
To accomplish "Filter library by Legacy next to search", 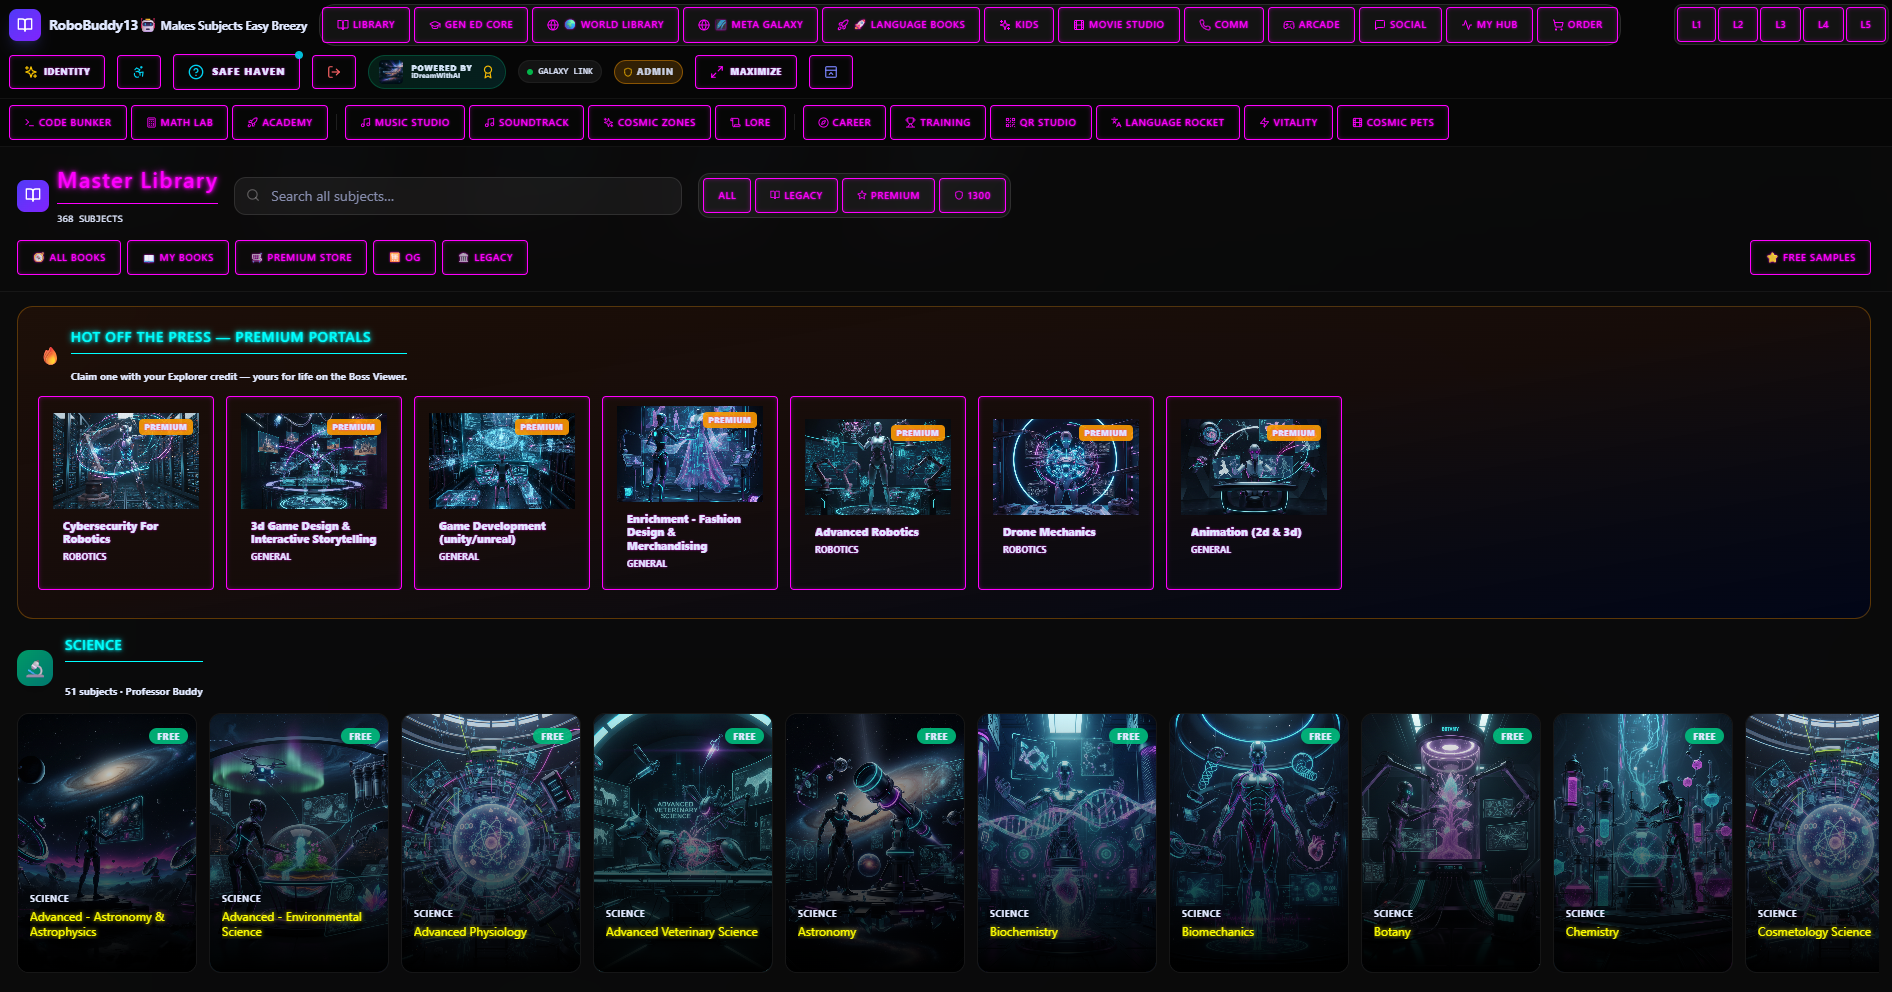I will tap(796, 196).
